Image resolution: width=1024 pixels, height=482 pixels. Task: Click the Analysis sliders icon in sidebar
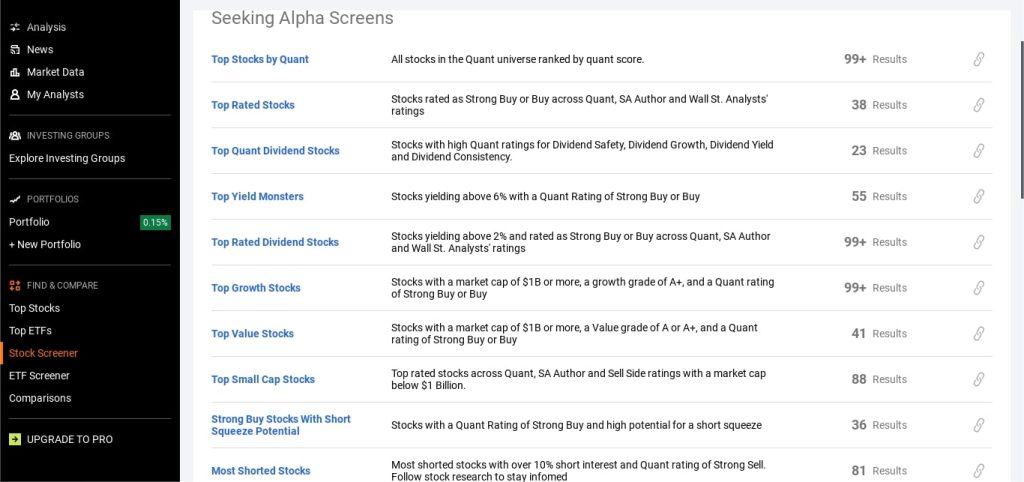[x=15, y=27]
